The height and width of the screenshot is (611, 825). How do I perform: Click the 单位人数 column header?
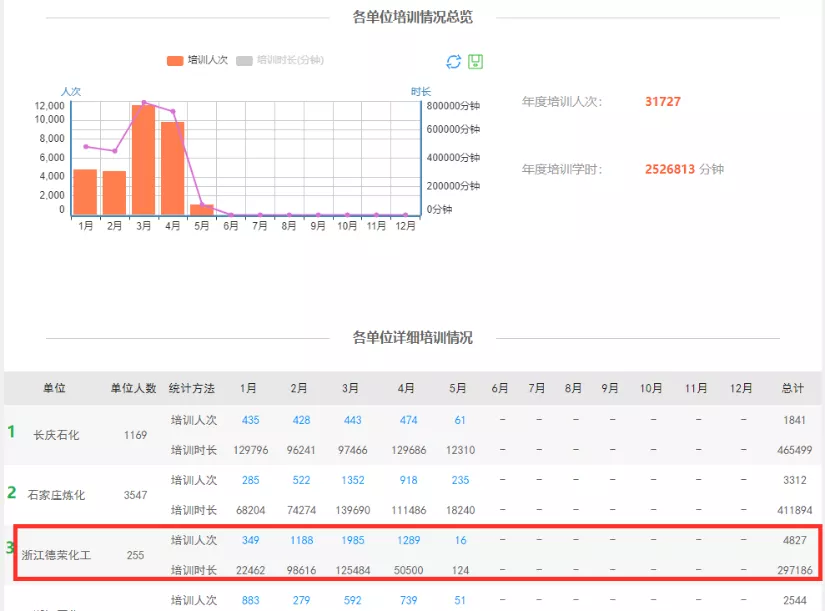(x=133, y=388)
